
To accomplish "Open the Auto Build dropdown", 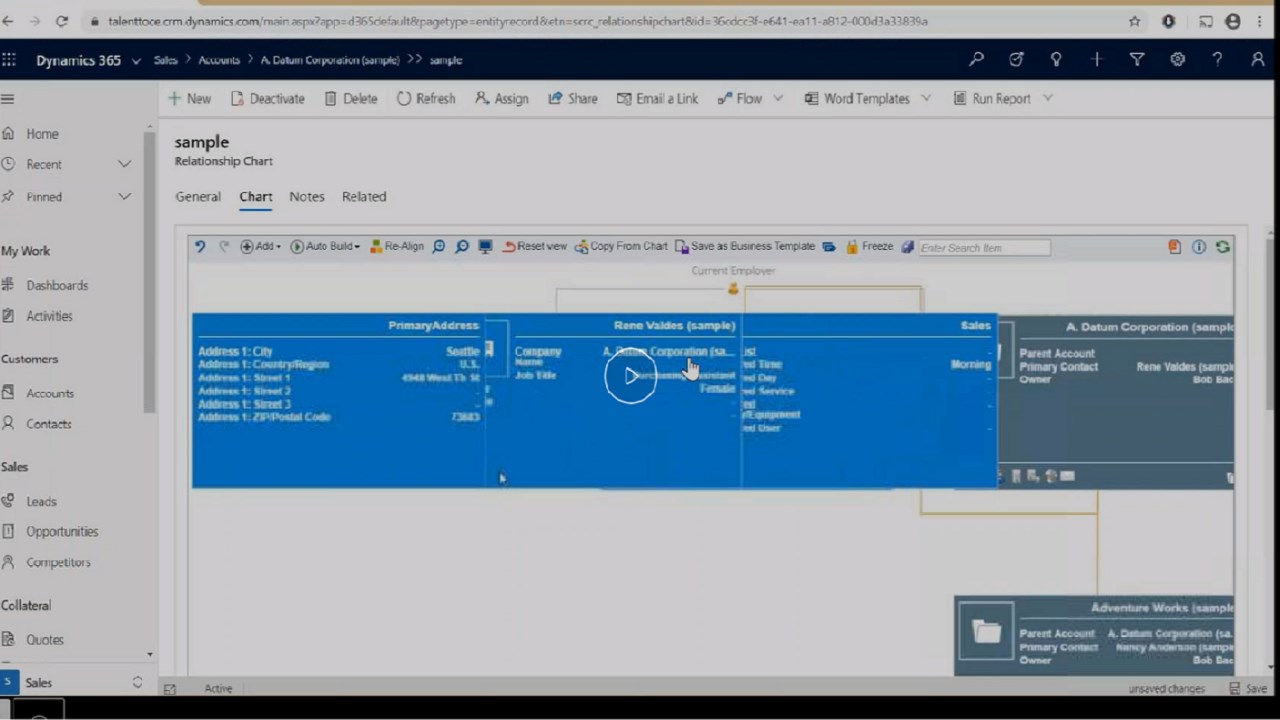I will click(x=325, y=246).
